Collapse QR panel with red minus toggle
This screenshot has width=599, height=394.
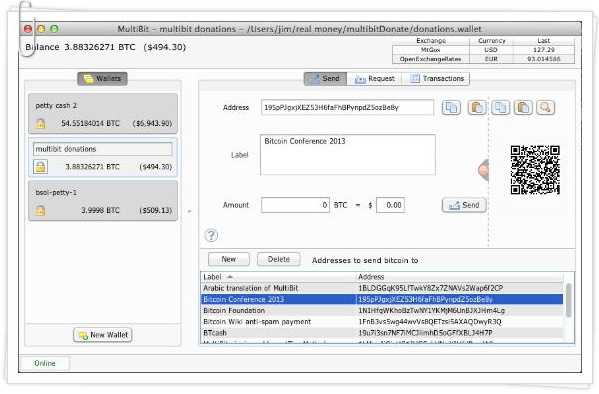point(483,170)
